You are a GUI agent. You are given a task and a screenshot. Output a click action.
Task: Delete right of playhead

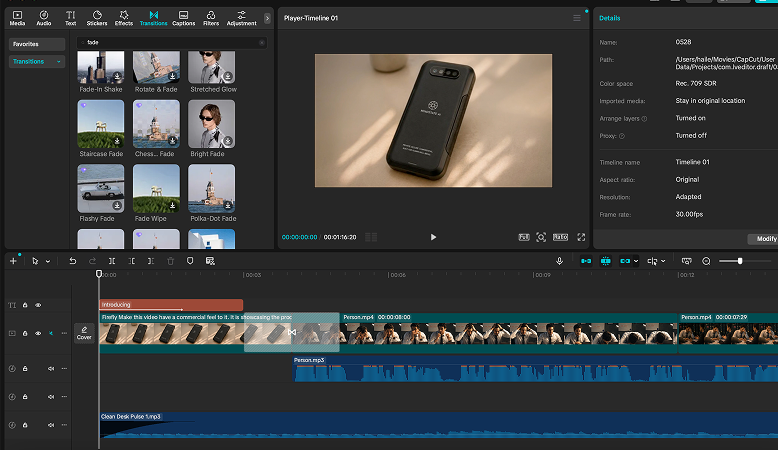[151, 261]
